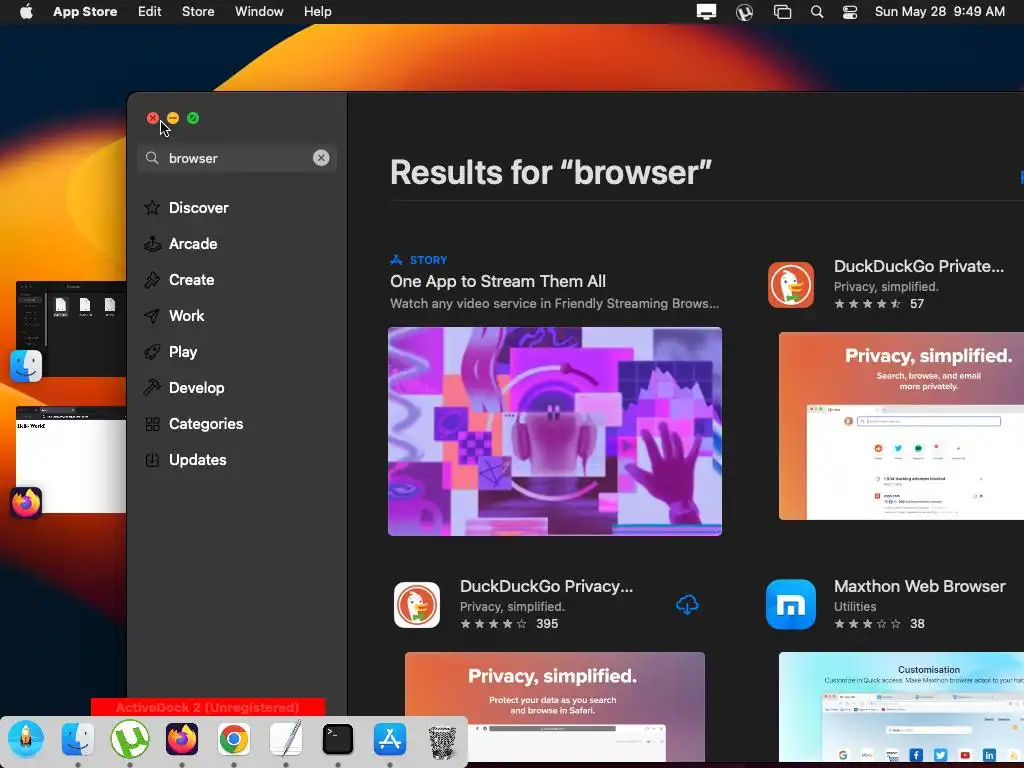Open Google Chrome from the dock

[x=234, y=739]
